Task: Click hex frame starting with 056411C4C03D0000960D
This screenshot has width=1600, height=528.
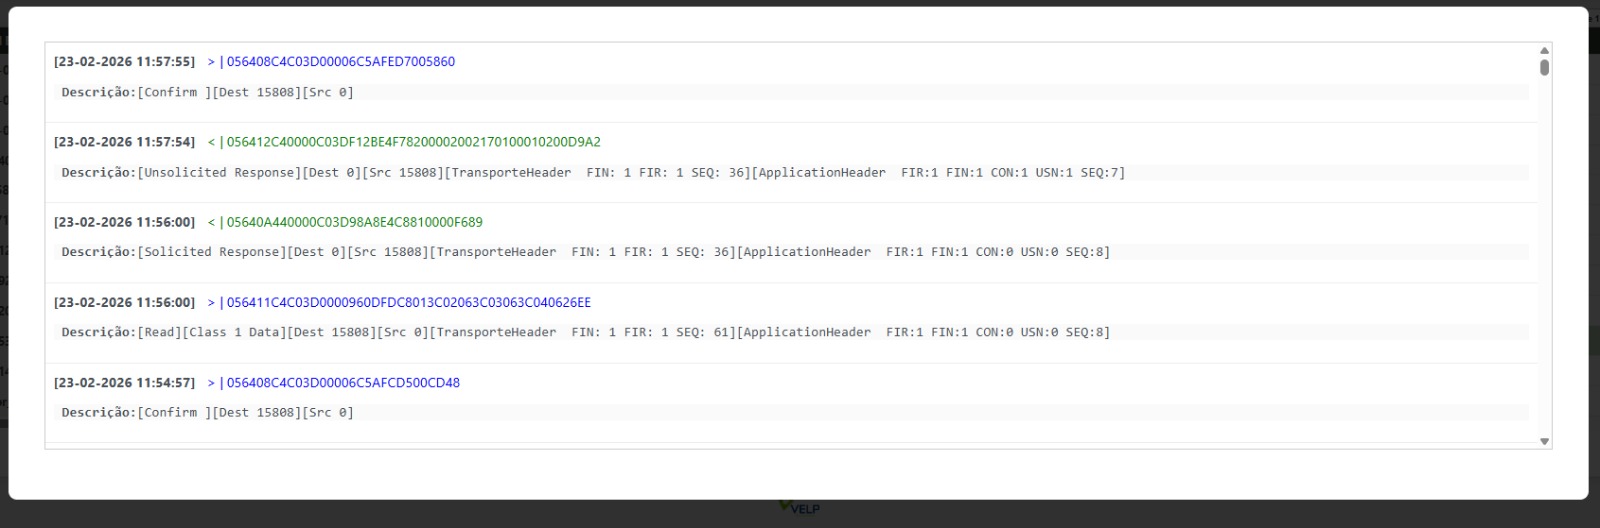Action: pyautogui.click(x=408, y=302)
